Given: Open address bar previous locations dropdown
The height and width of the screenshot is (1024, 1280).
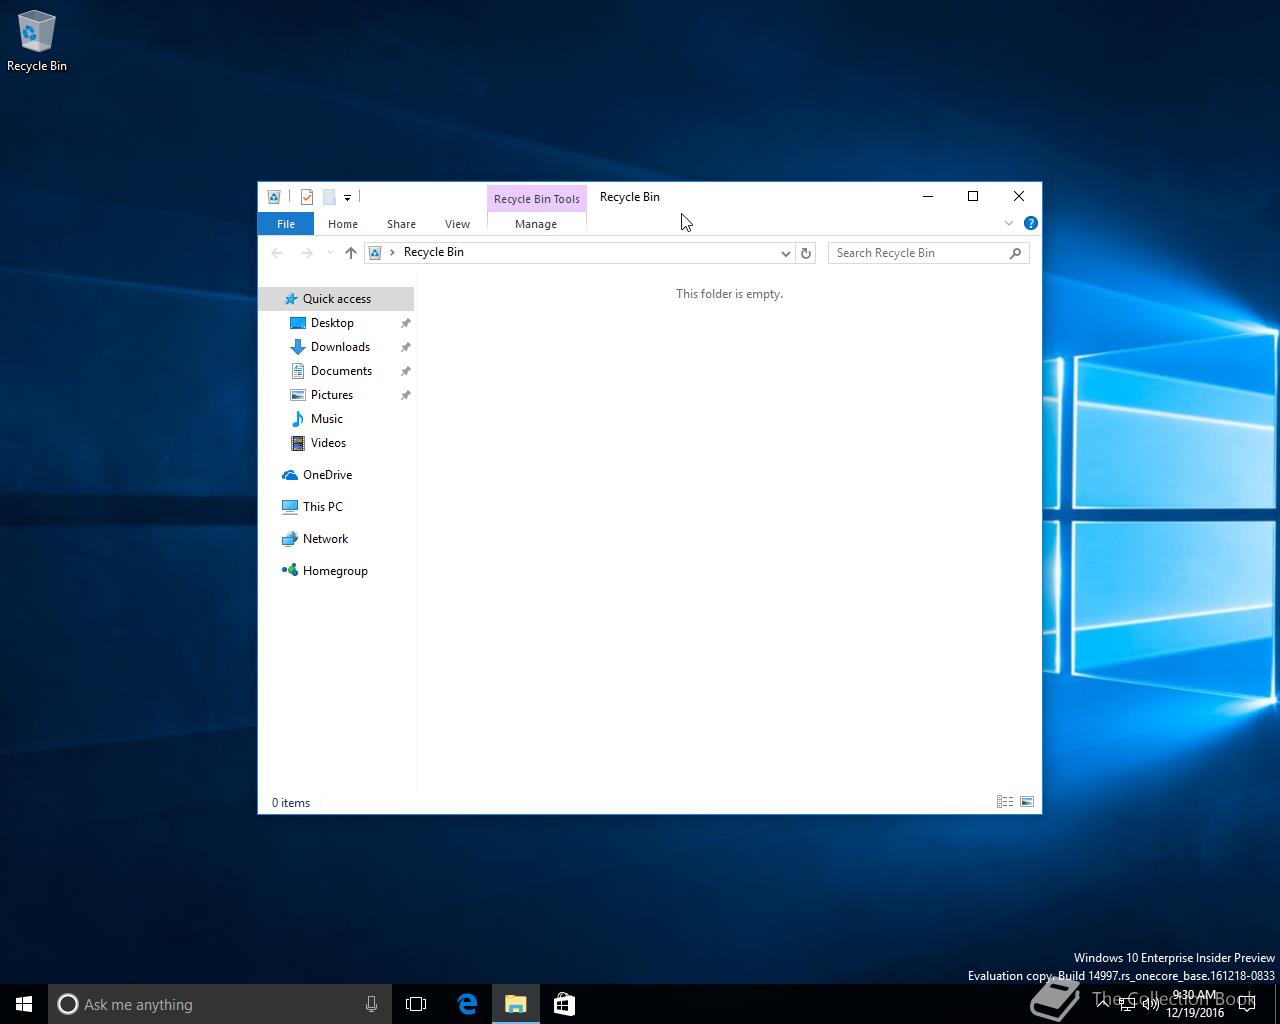Looking at the screenshot, I should [785, 253].
